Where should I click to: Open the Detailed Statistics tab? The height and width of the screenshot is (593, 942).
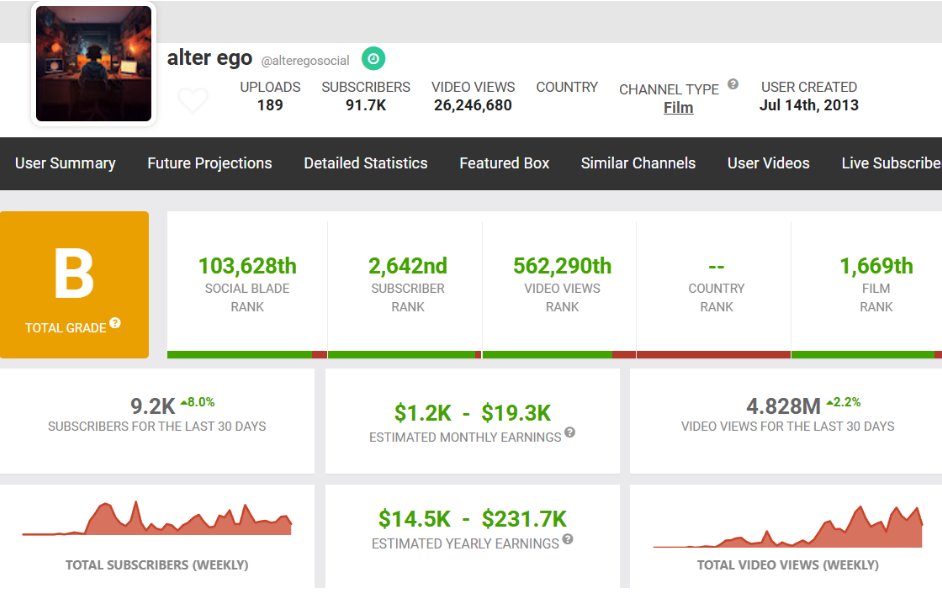365,163
